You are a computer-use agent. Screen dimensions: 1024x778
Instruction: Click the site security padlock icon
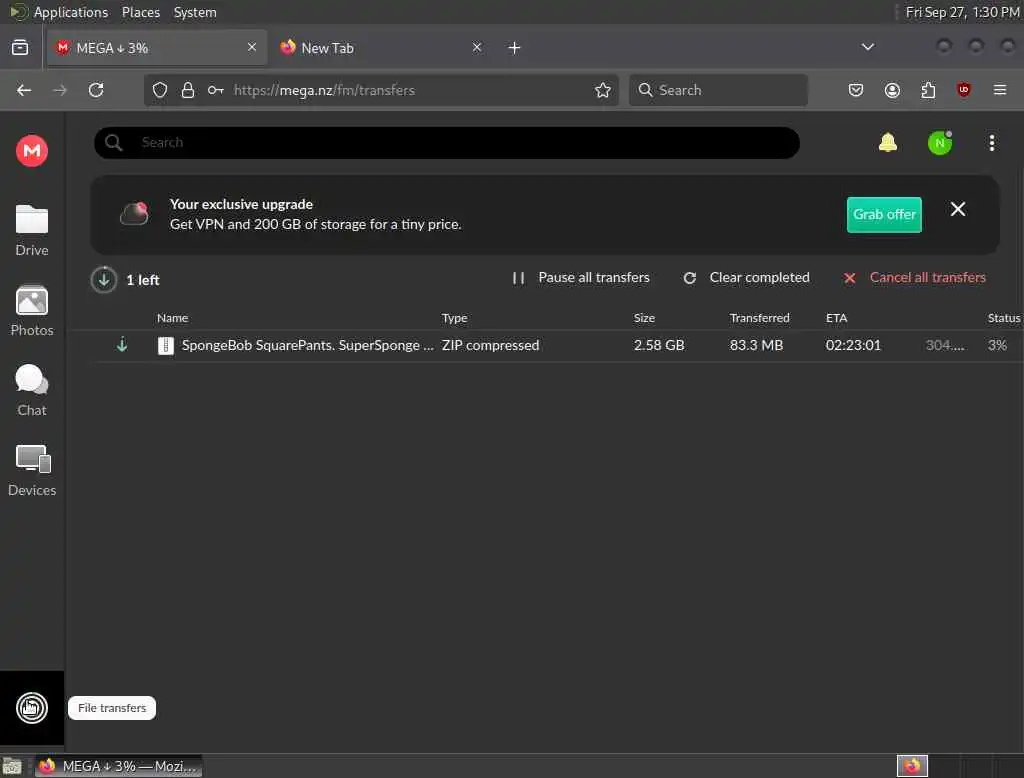(187, 90)
